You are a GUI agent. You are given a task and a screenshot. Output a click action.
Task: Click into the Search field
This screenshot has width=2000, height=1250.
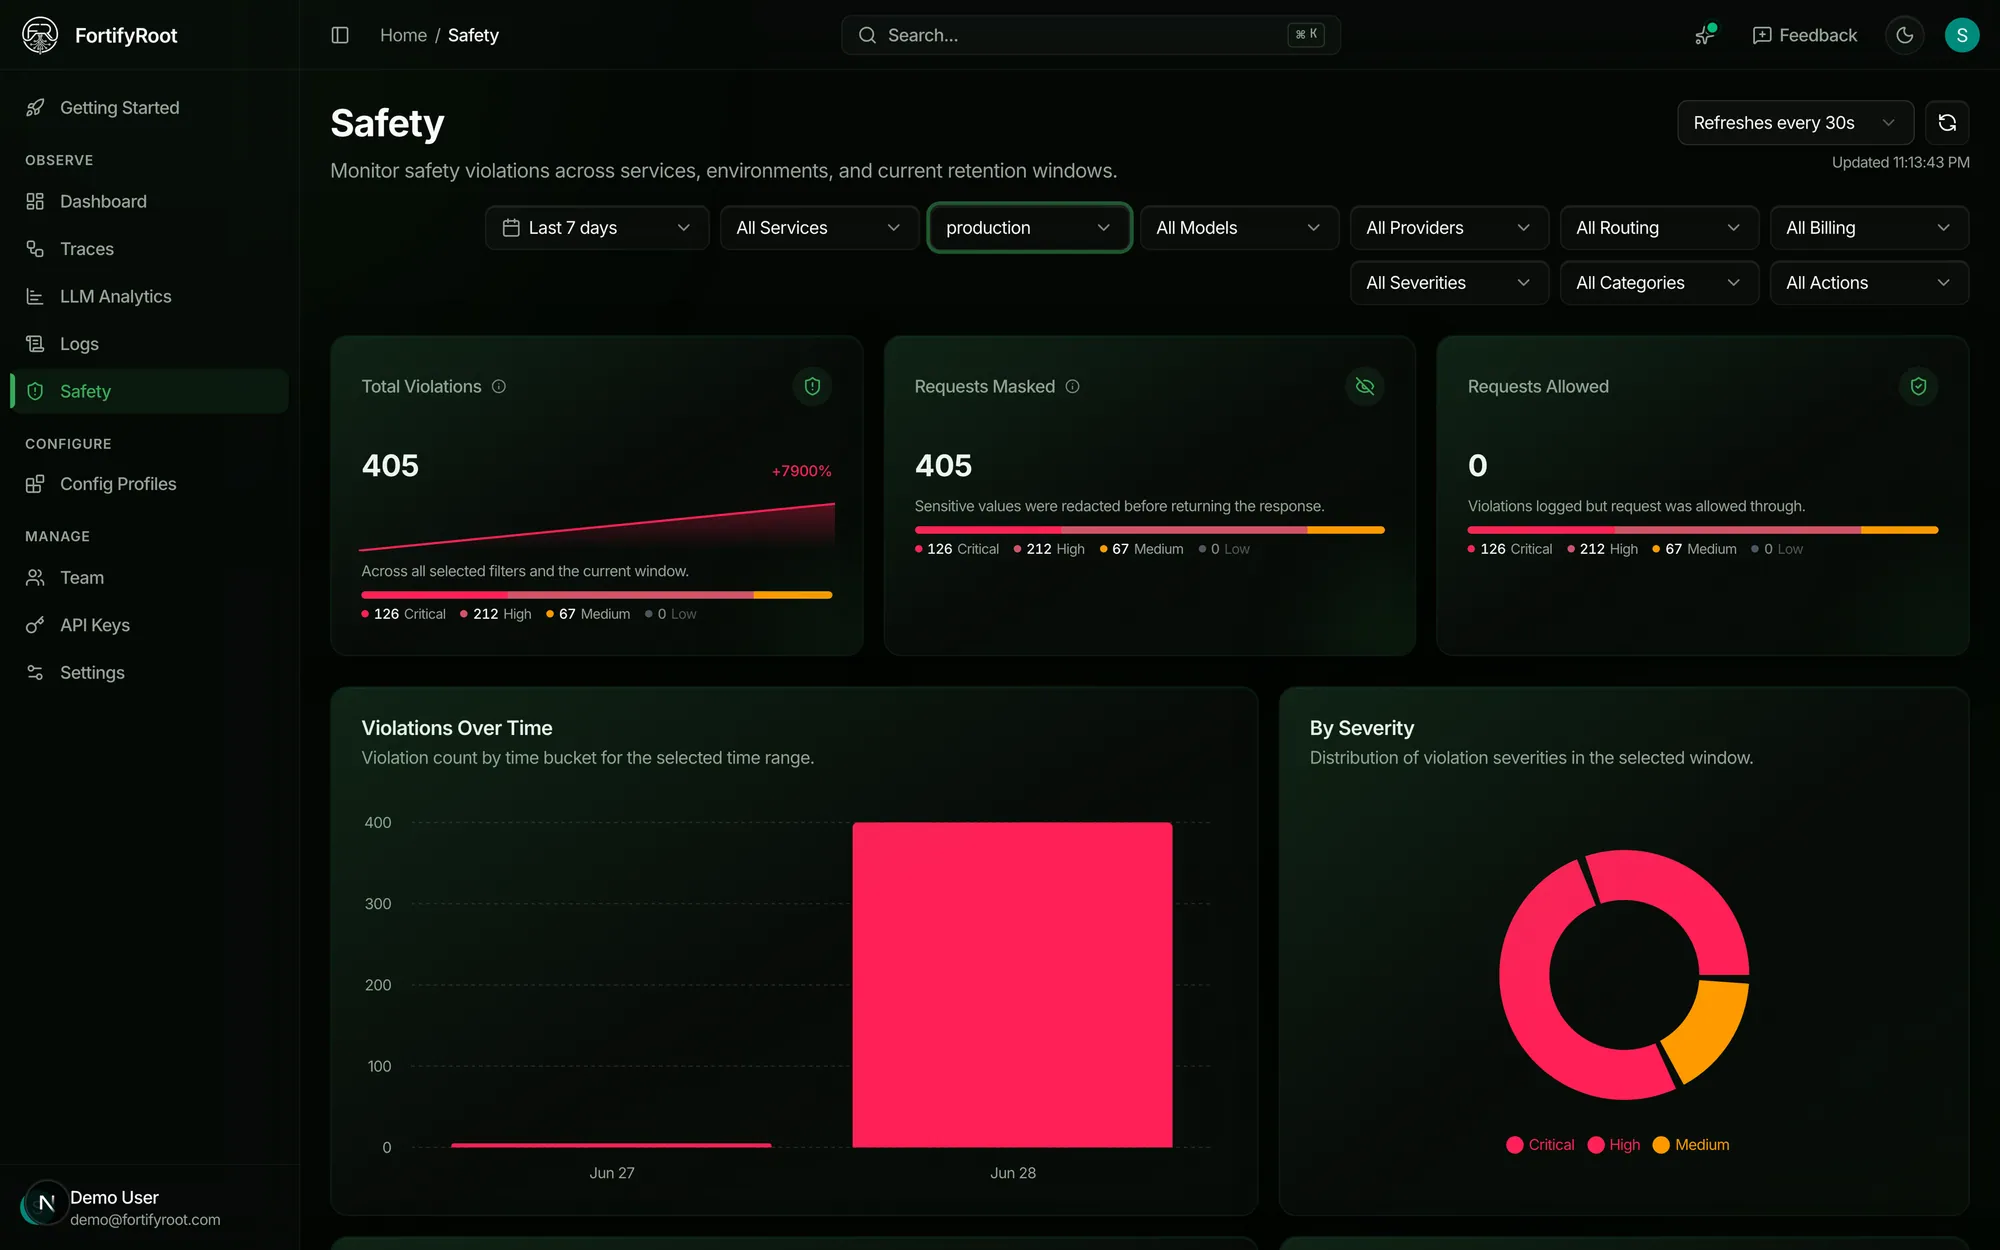(1090, 35)
